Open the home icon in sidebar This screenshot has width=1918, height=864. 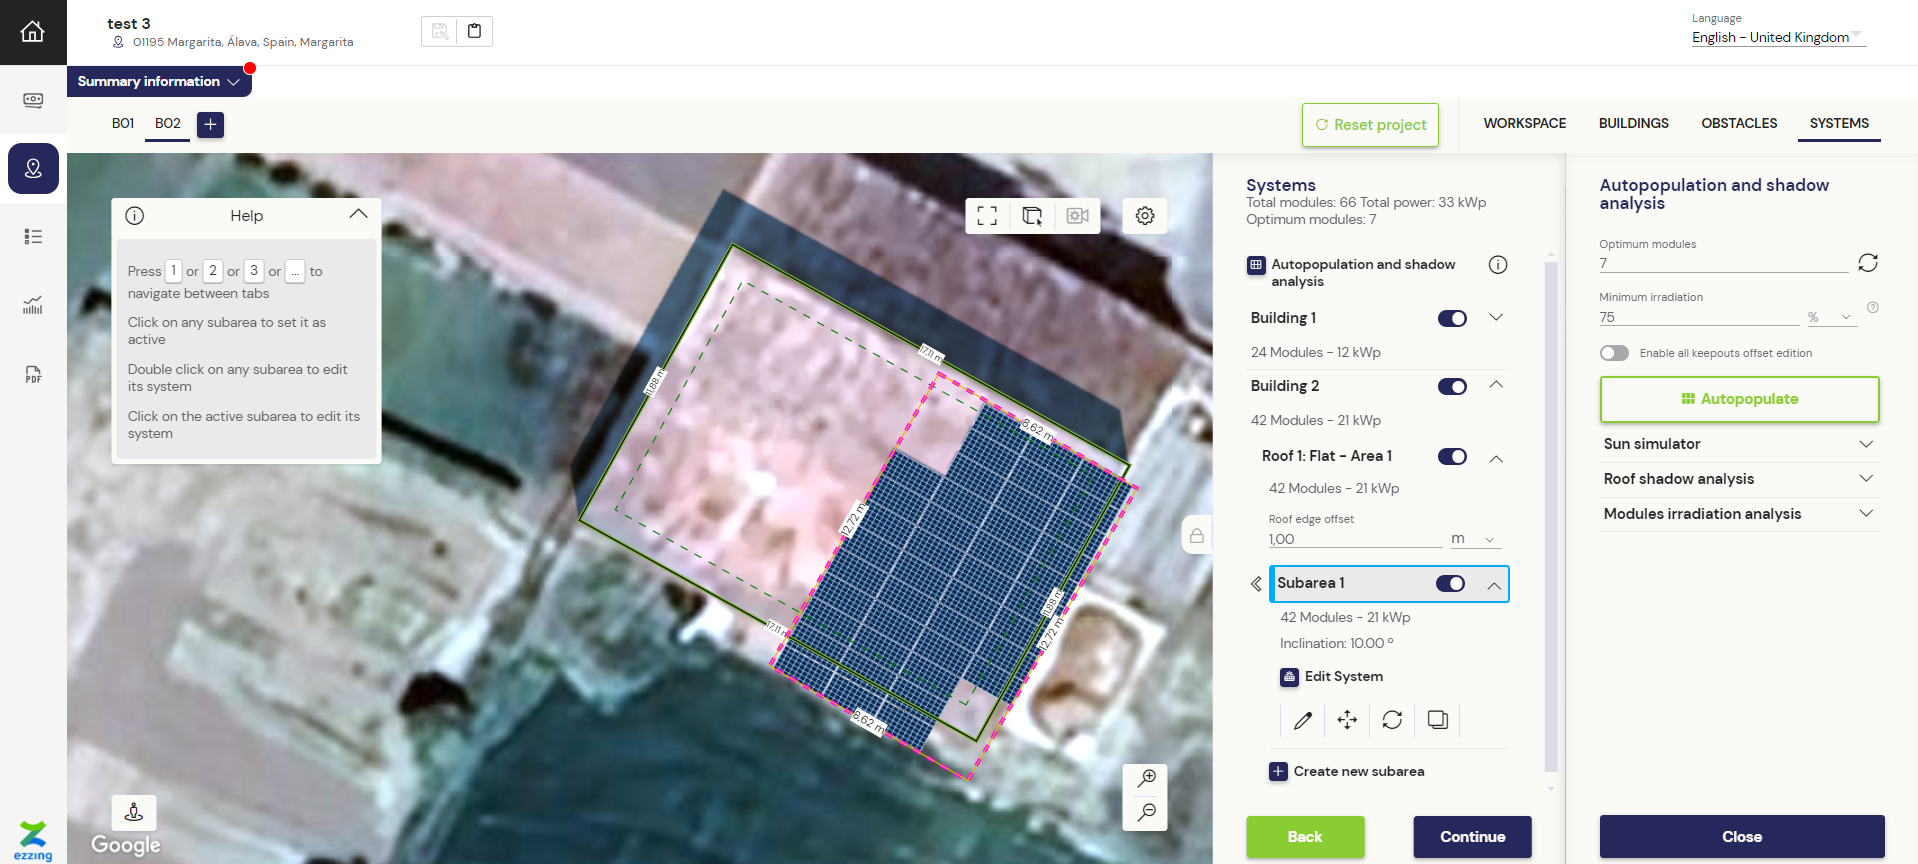pyautogui.click(x=33, y=32)
